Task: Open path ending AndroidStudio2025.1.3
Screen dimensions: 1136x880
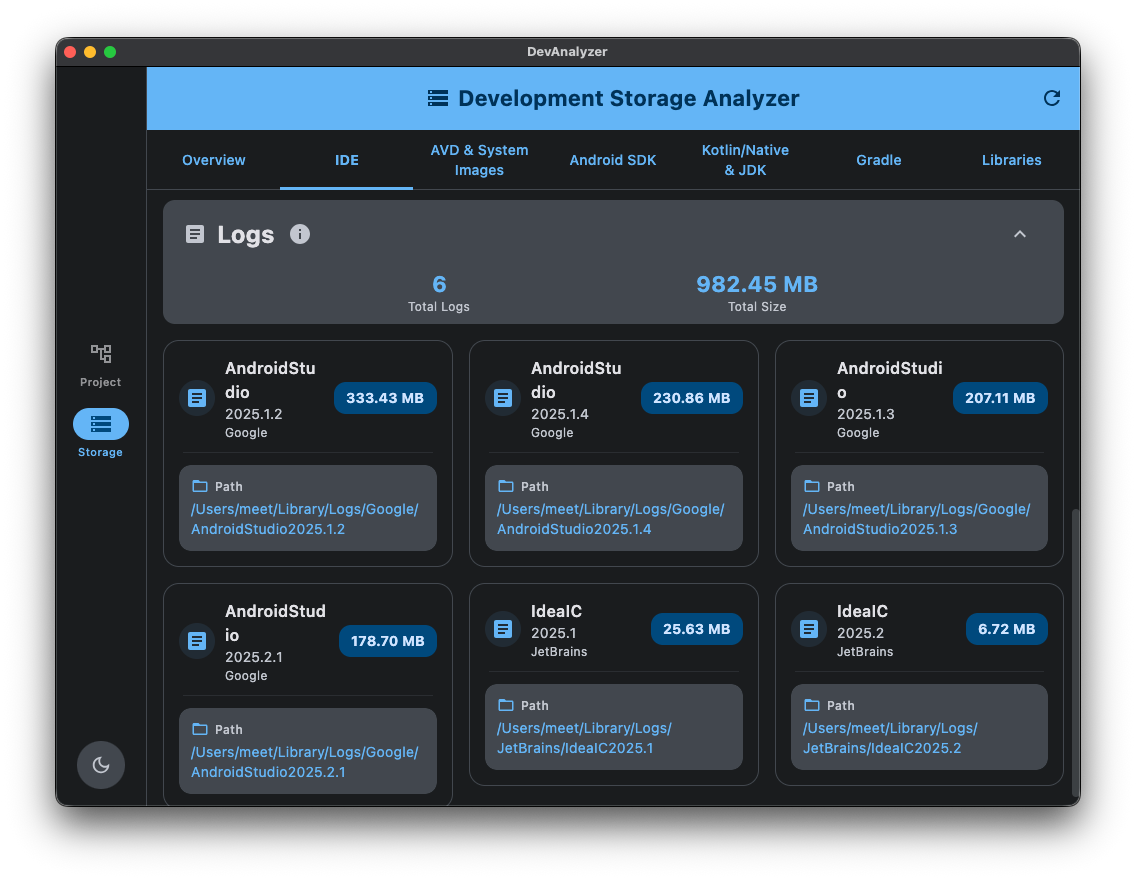Action: 916,519
